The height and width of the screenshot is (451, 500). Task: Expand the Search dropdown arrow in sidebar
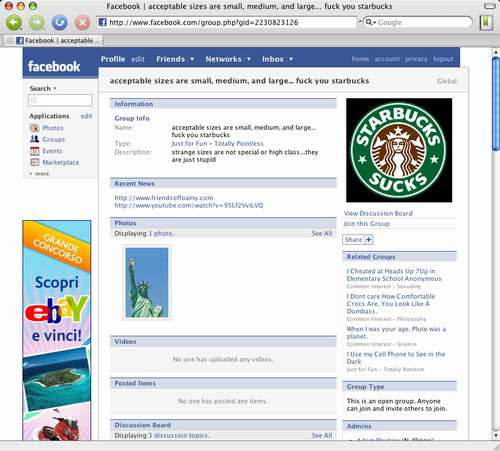[55, 89]
